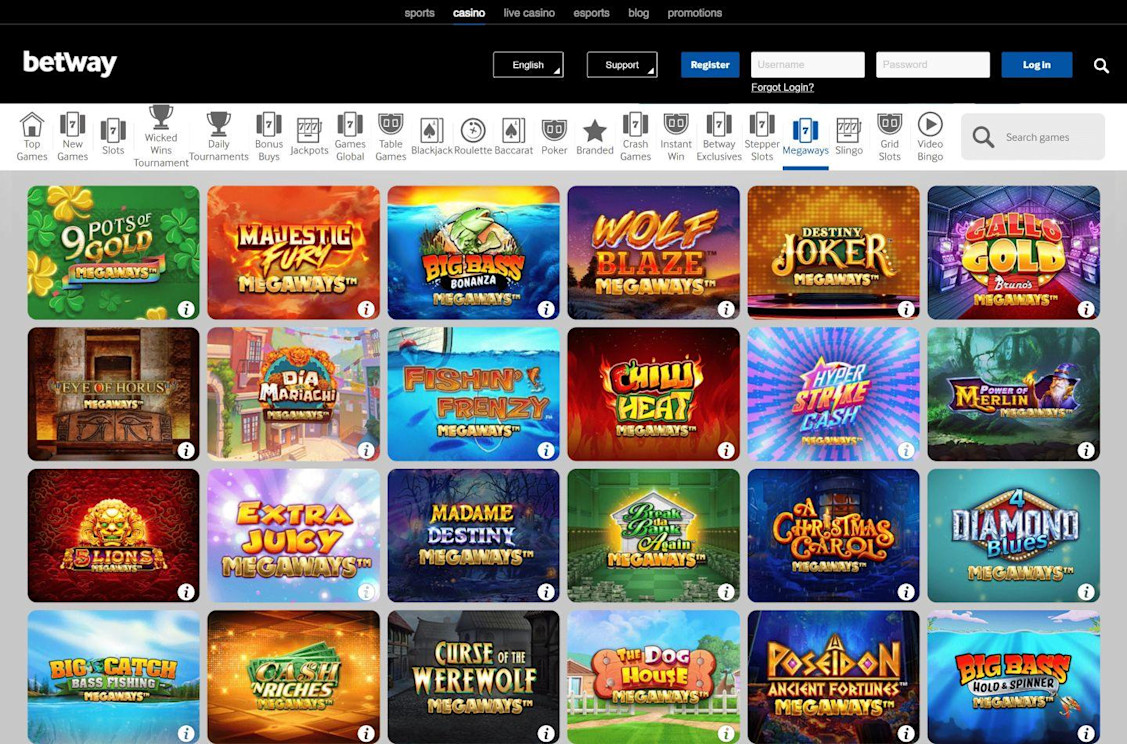
Task: Follow the Forgot Login? link
Action: pos(782,88)
